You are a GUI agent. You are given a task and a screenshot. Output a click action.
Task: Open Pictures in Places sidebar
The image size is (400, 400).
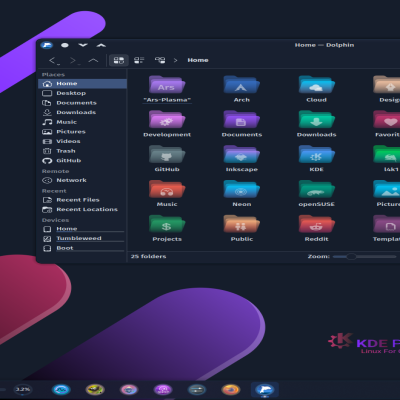[x=82, y=132]
